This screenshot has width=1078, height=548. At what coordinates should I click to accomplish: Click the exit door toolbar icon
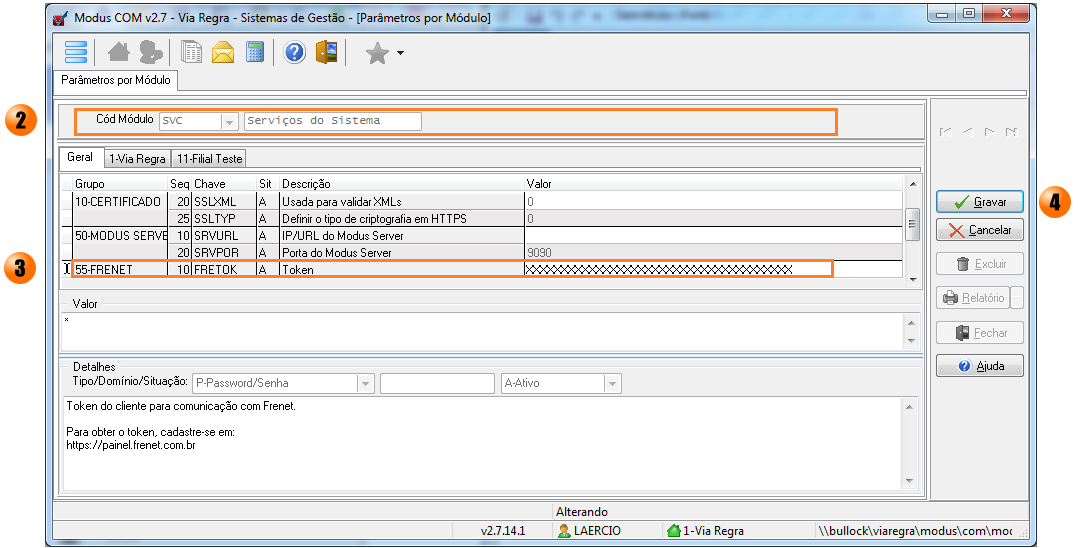click(x=326, y=52)
